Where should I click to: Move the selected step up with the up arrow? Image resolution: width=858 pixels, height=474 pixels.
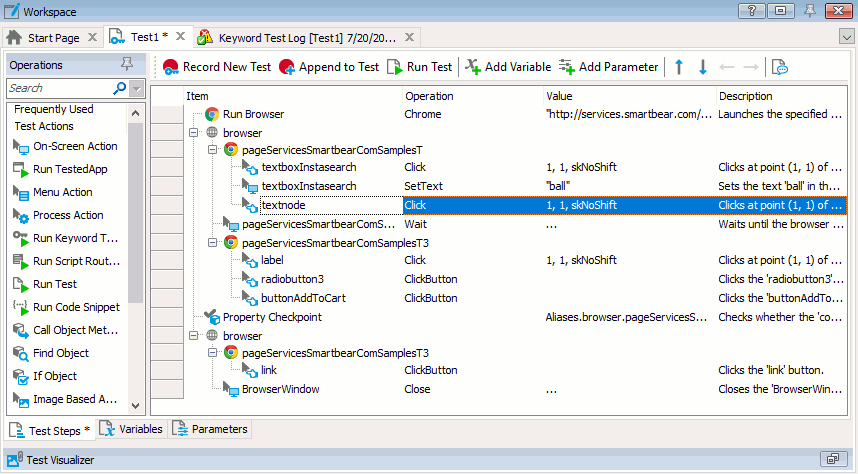click(x=679, y=67)
